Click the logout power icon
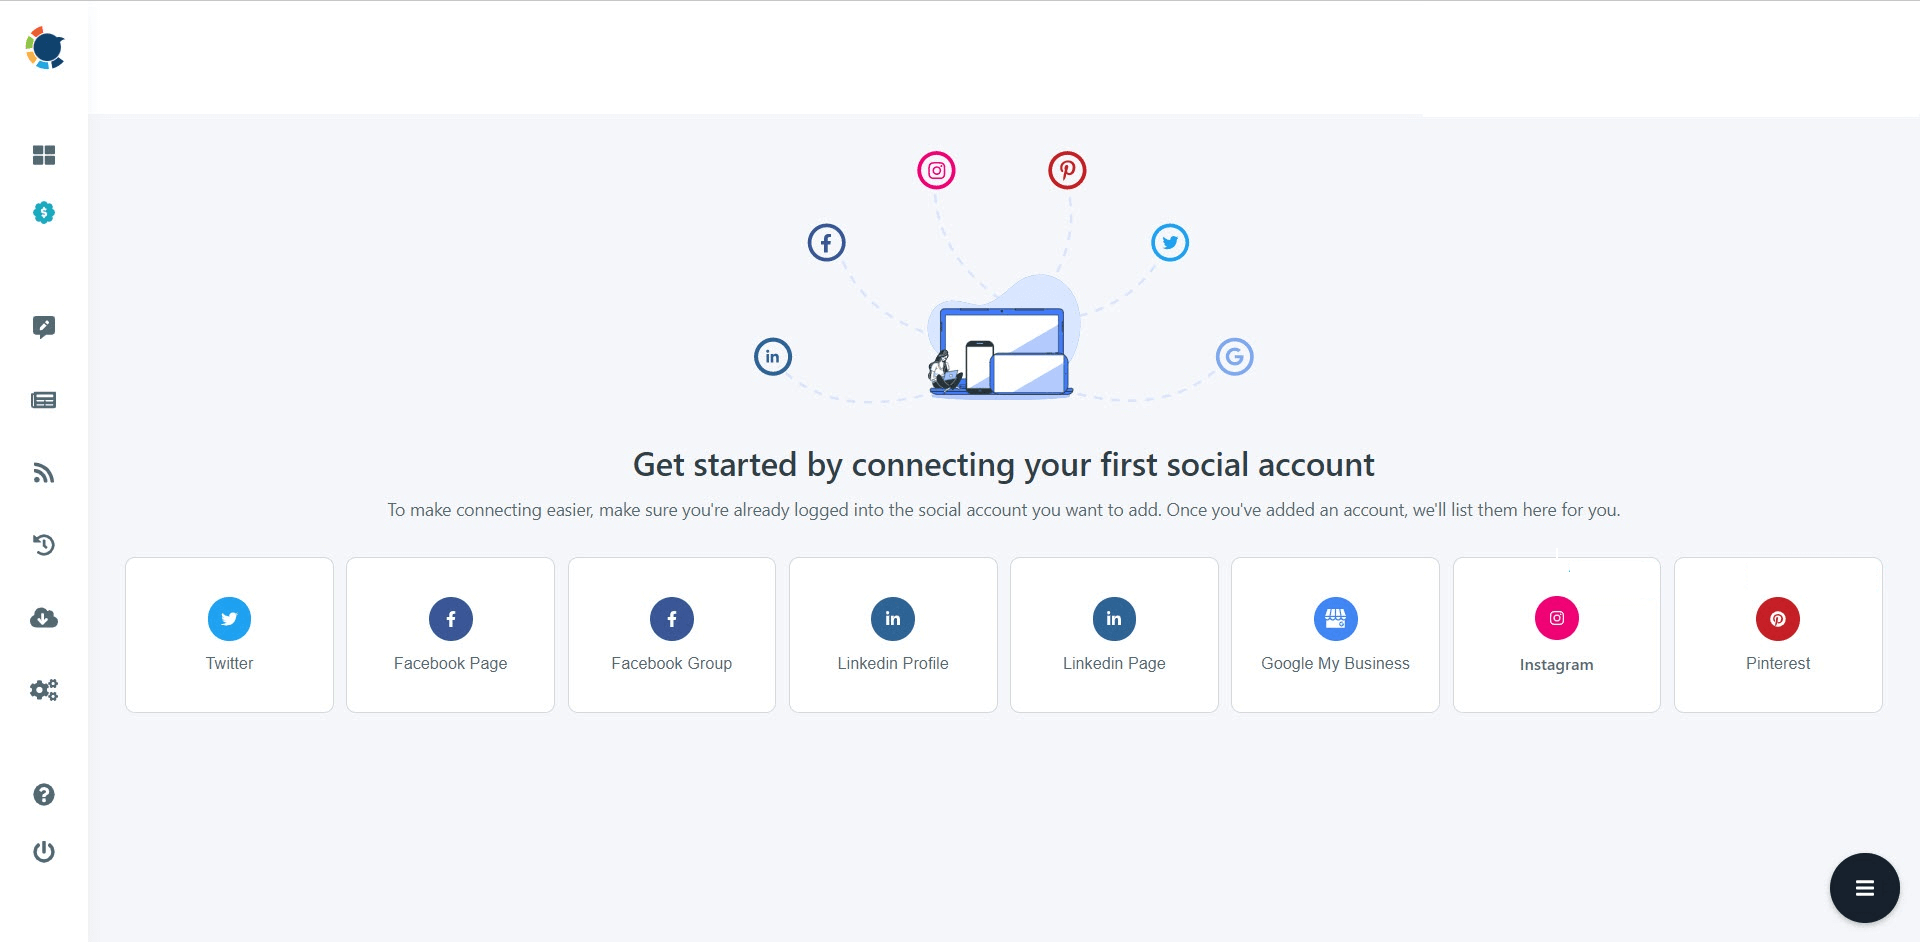Viewport: 1920px width, 942px height. (44, 851)
